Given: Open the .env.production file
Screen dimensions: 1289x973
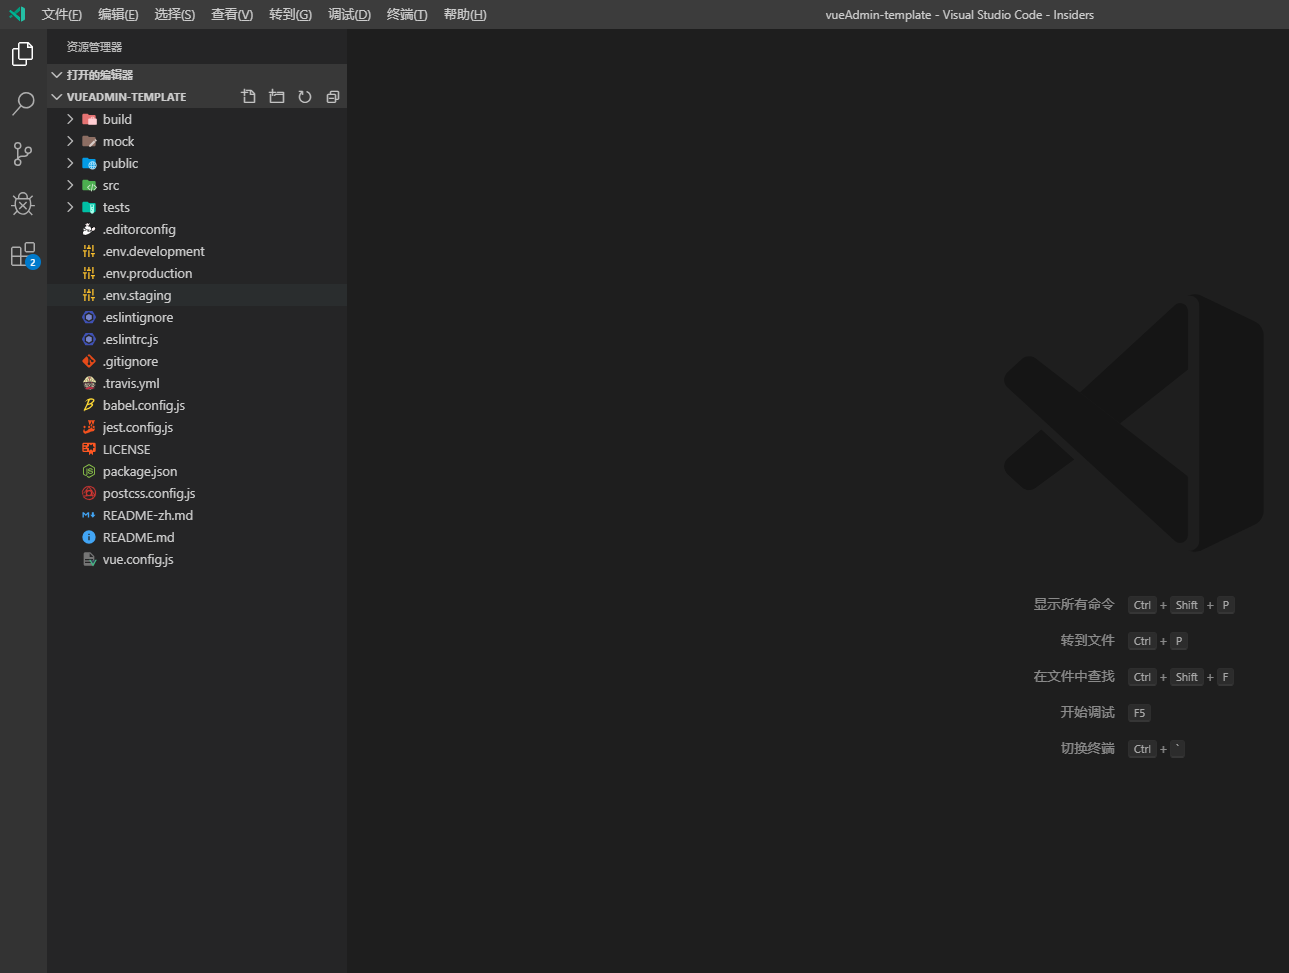Looking at the screenshot, I should point(197,273).
